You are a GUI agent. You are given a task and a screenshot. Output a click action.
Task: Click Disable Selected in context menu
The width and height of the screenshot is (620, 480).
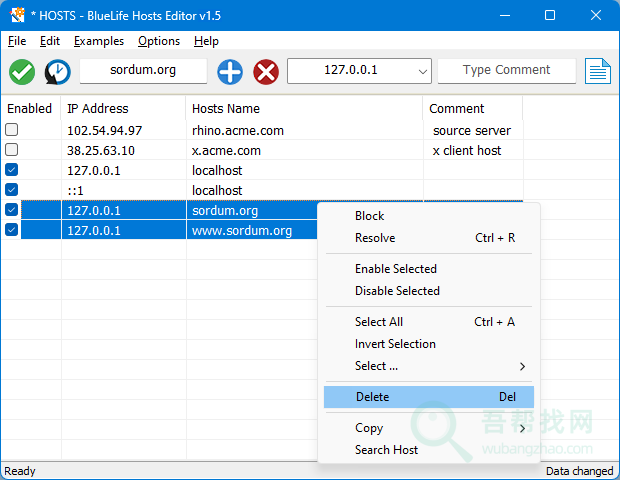pyautogui.click(x=397, y=291)
